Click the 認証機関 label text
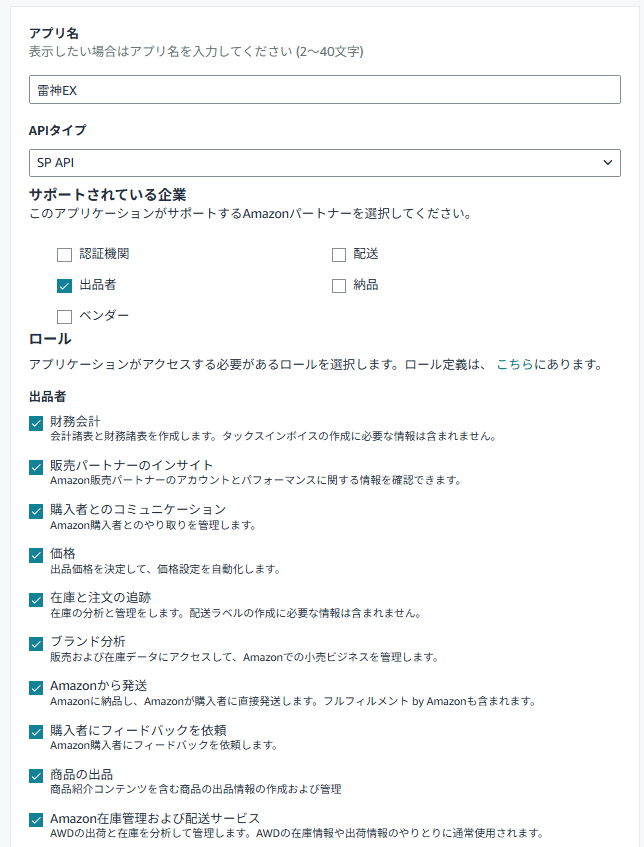The width and height of the screenshot is (644, 847). 104,254
